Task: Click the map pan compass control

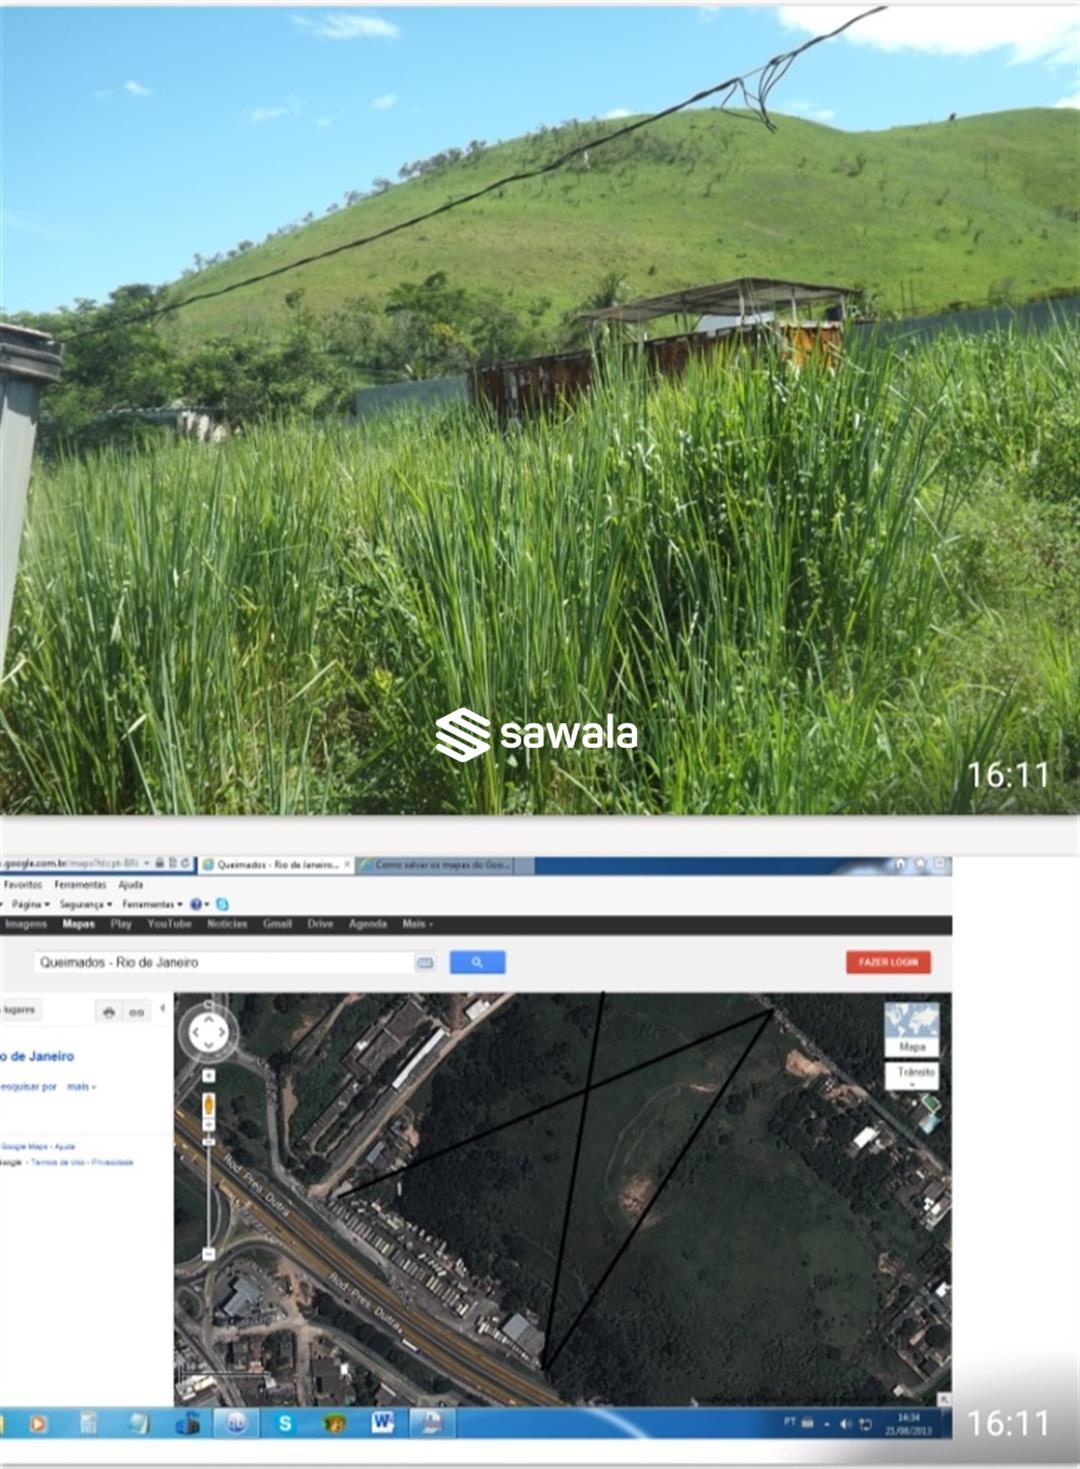Action: click(208, 1032)
